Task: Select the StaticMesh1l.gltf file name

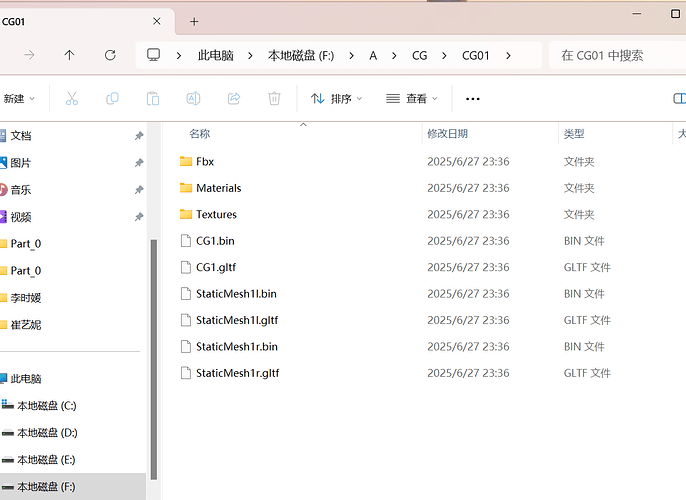Action: click(x=237, y=320)
